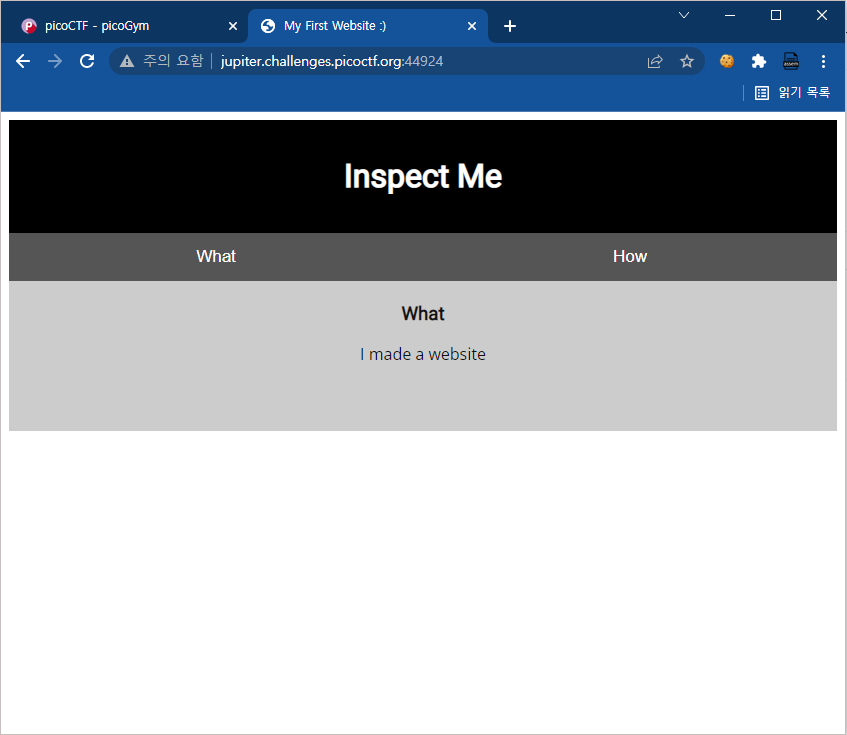
Task: Click the assembly extension icon
Action: pyautogui.click(x=791, y=61)
